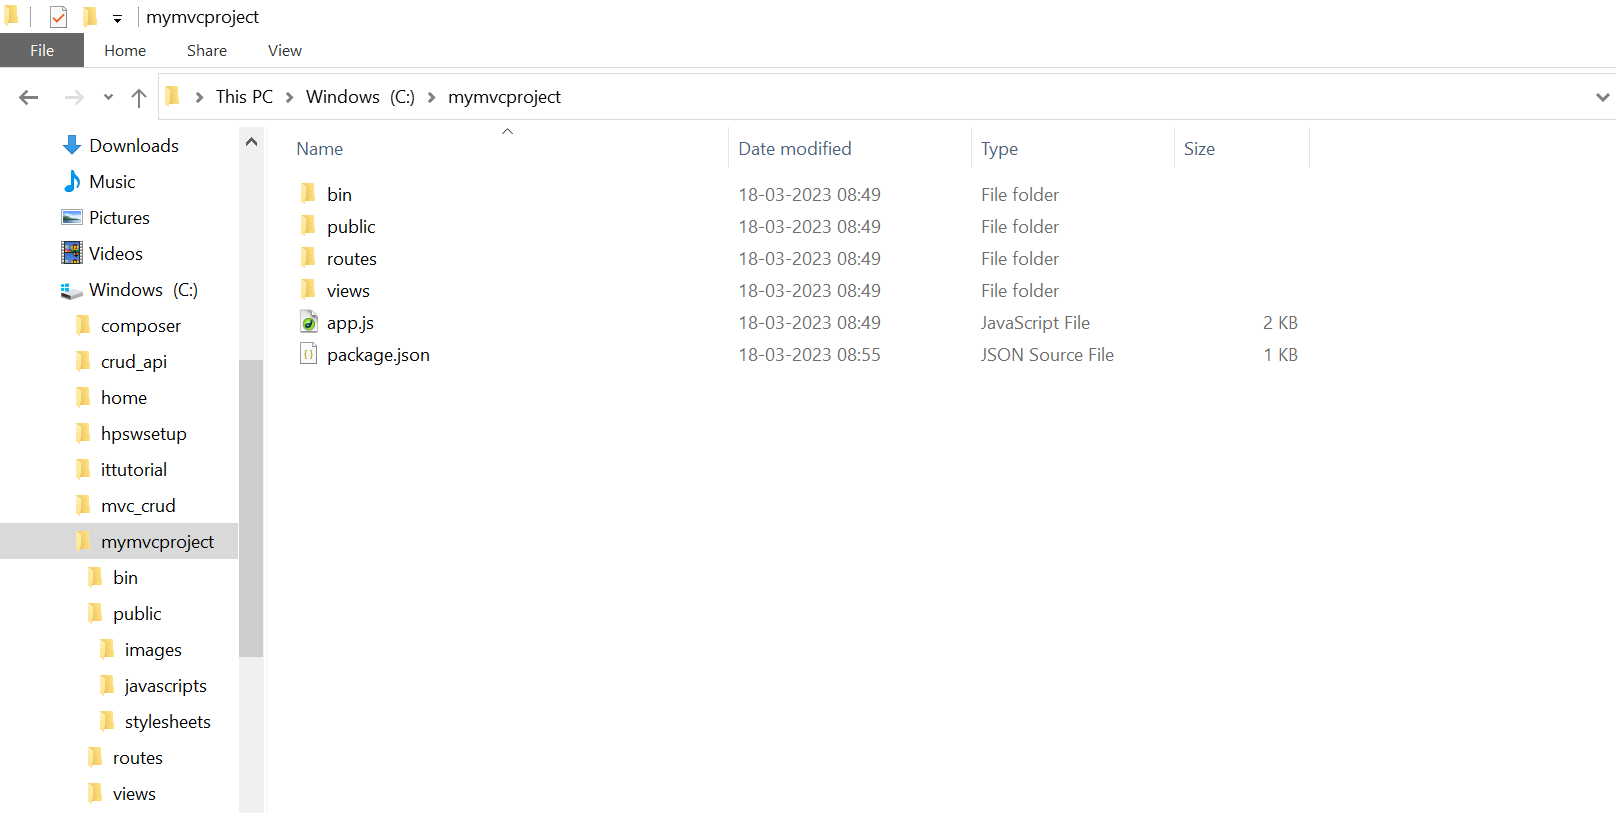The image size is (1616, 813).
Task: Select the ittutorial folder in the tree
Action: point(134,469)
